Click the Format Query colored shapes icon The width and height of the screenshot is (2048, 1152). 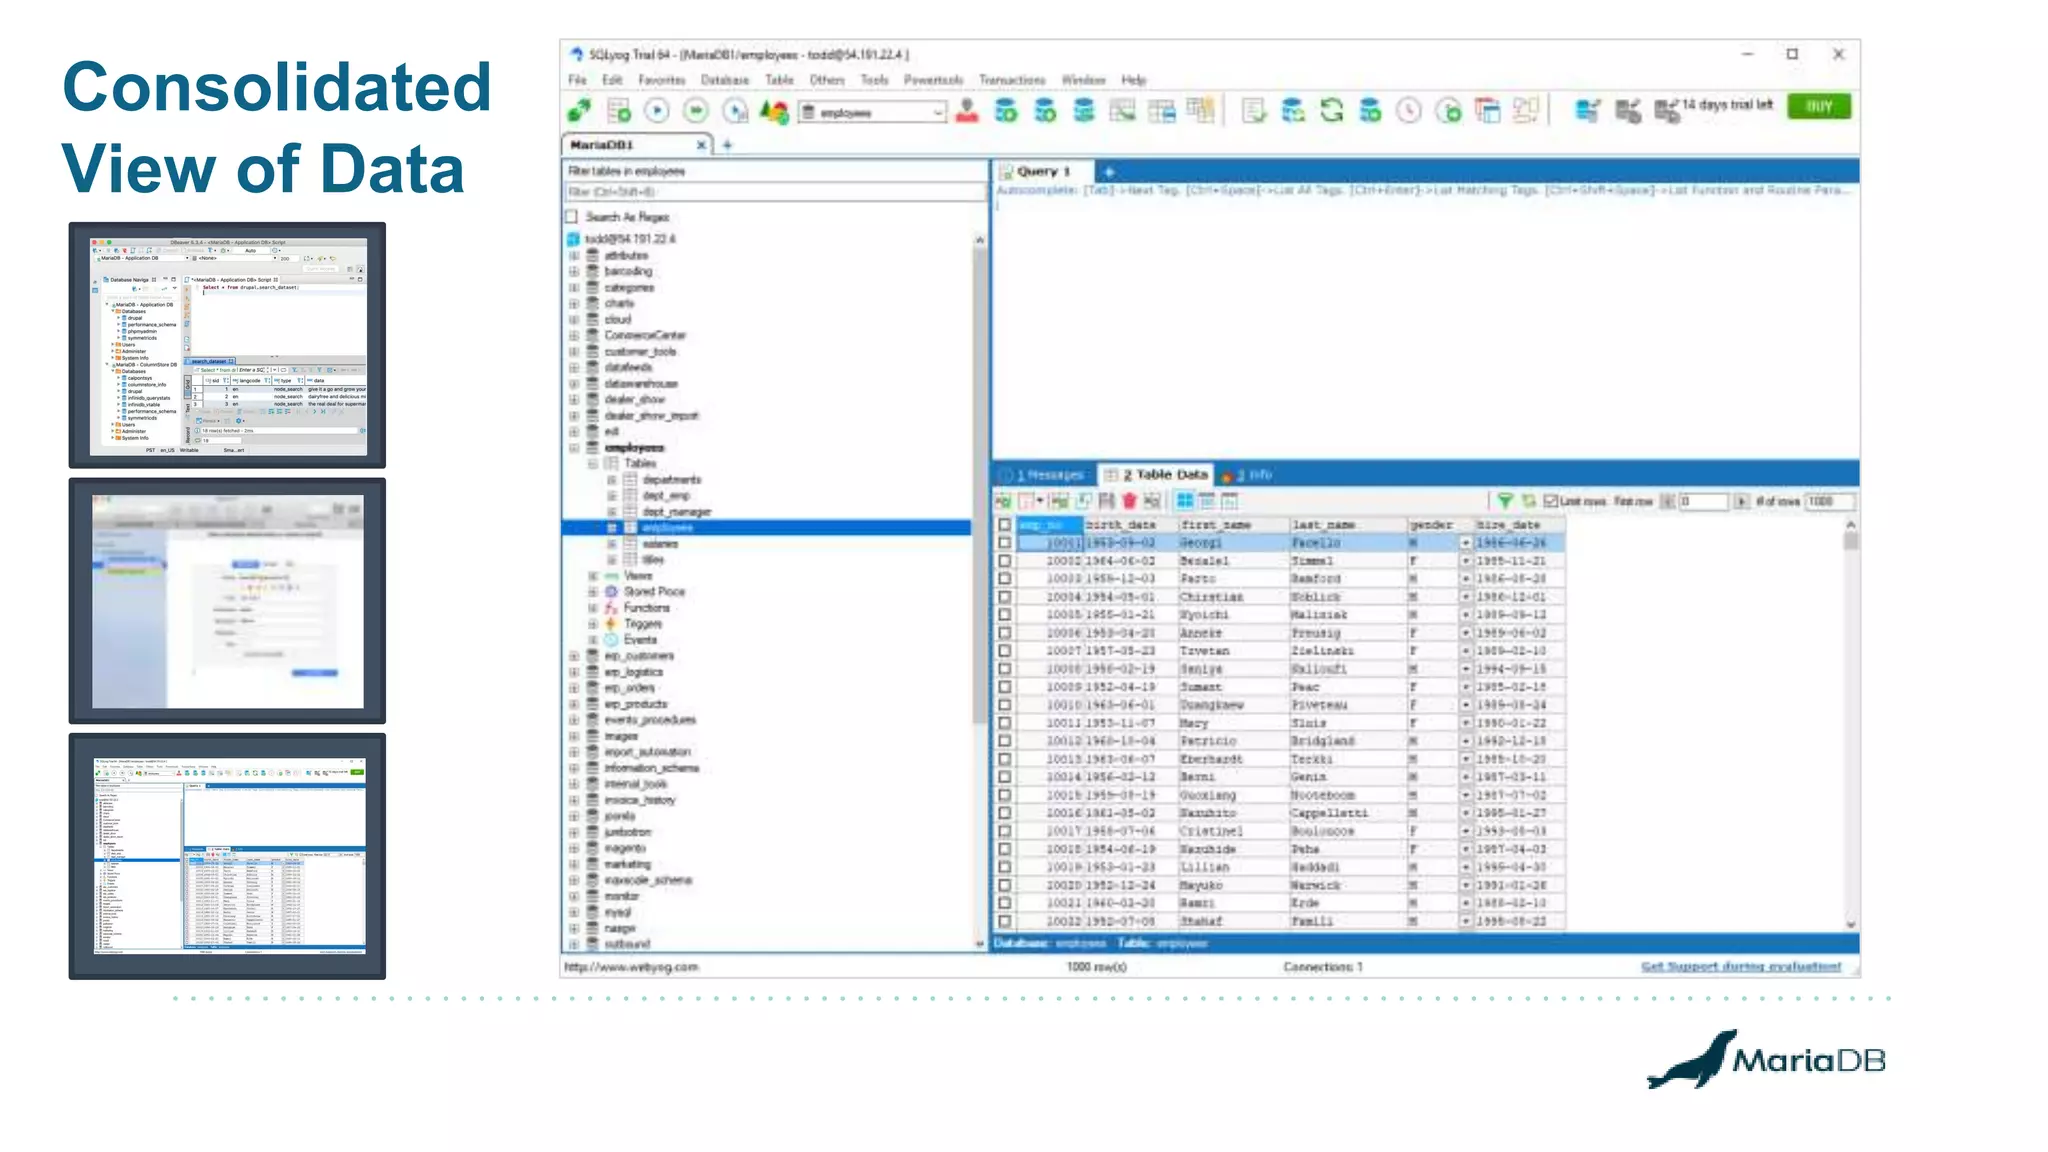coord(774,110)
